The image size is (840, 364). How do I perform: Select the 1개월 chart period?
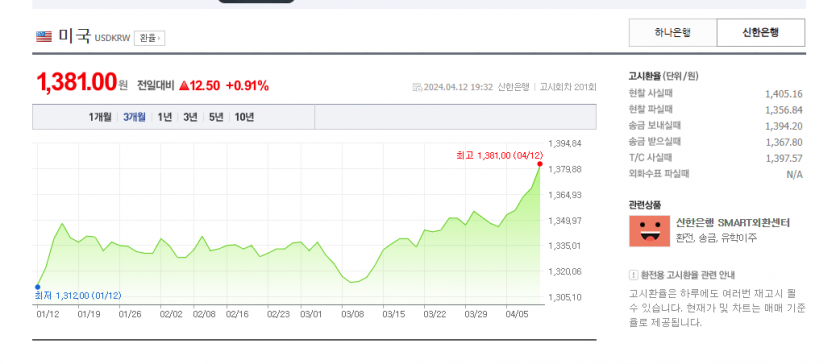coord(100,117)
